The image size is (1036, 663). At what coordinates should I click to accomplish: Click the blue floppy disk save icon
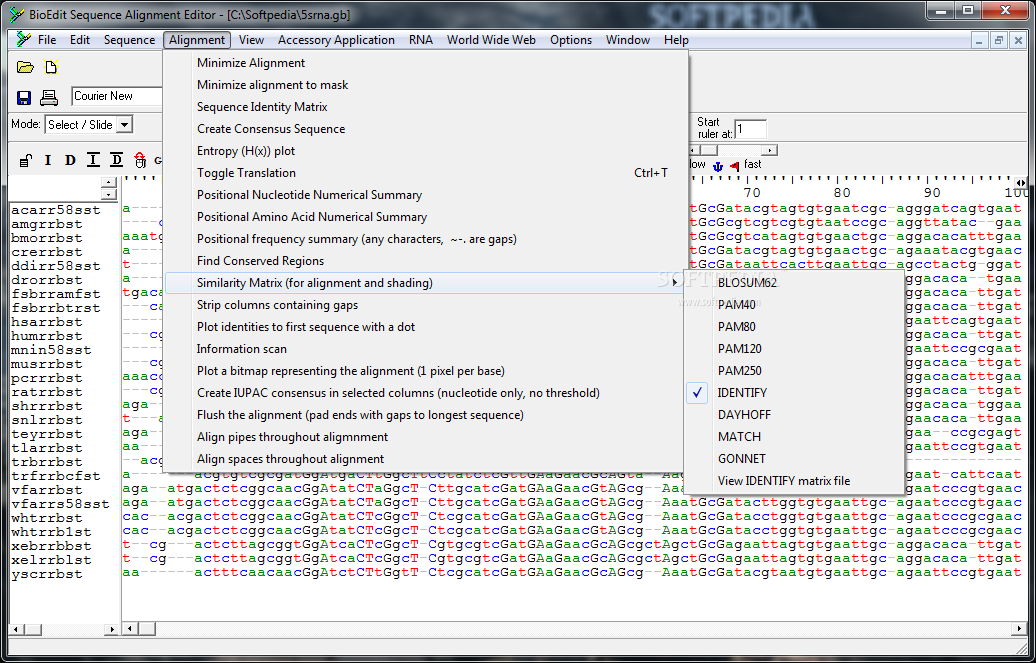[24, 98]
